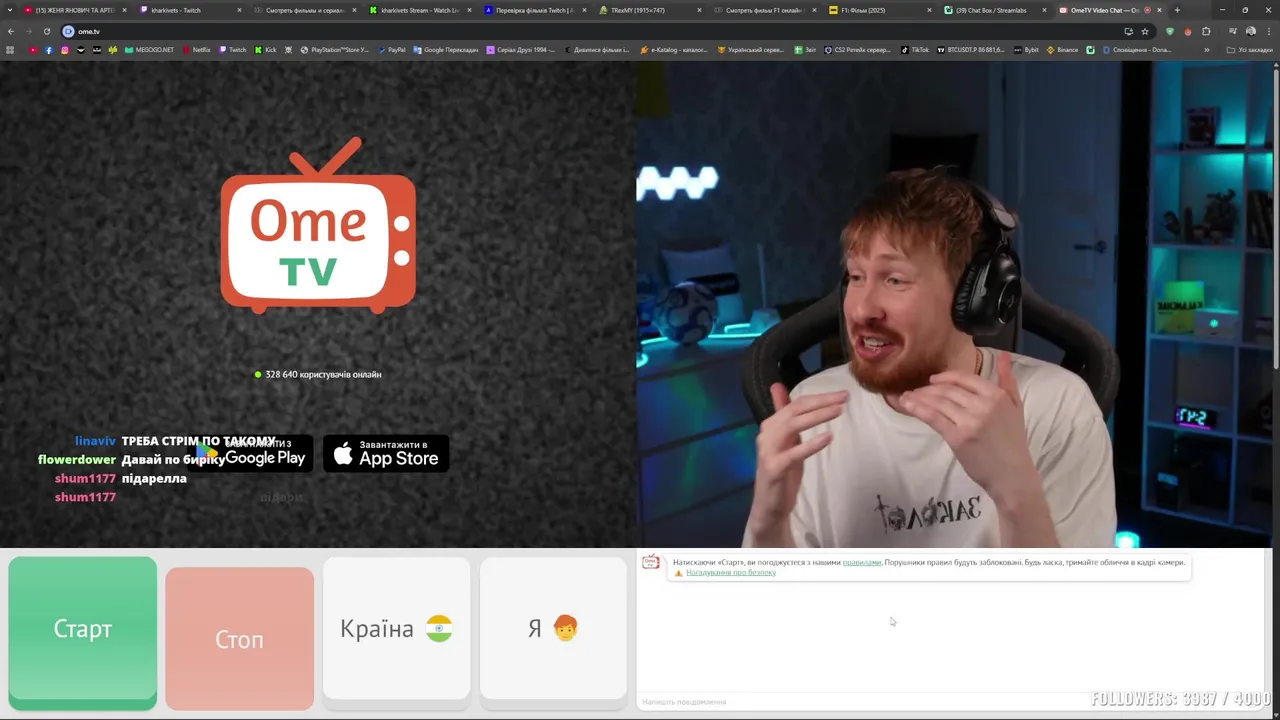Open the Я gender selector

pyautogui.click(x=553, y=628)
